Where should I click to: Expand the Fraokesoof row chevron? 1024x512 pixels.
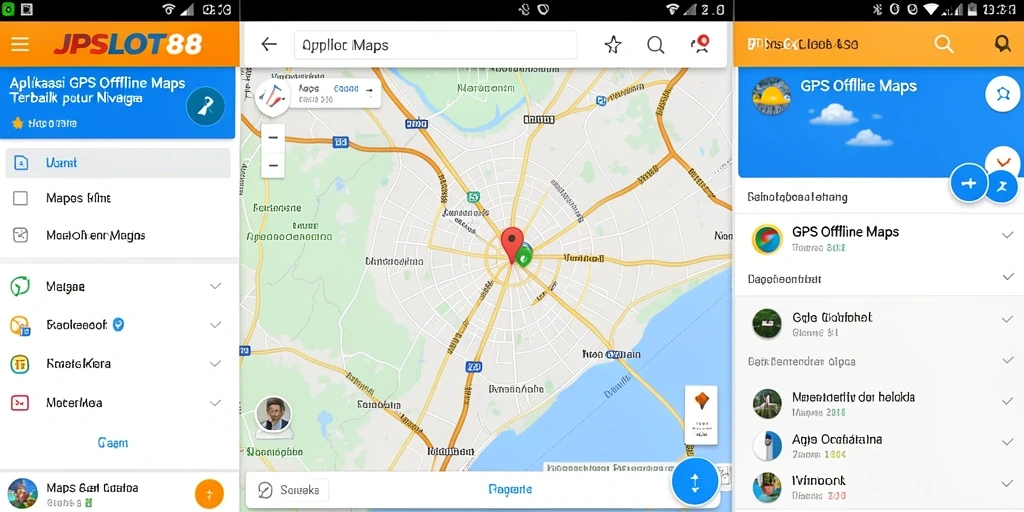216,325
